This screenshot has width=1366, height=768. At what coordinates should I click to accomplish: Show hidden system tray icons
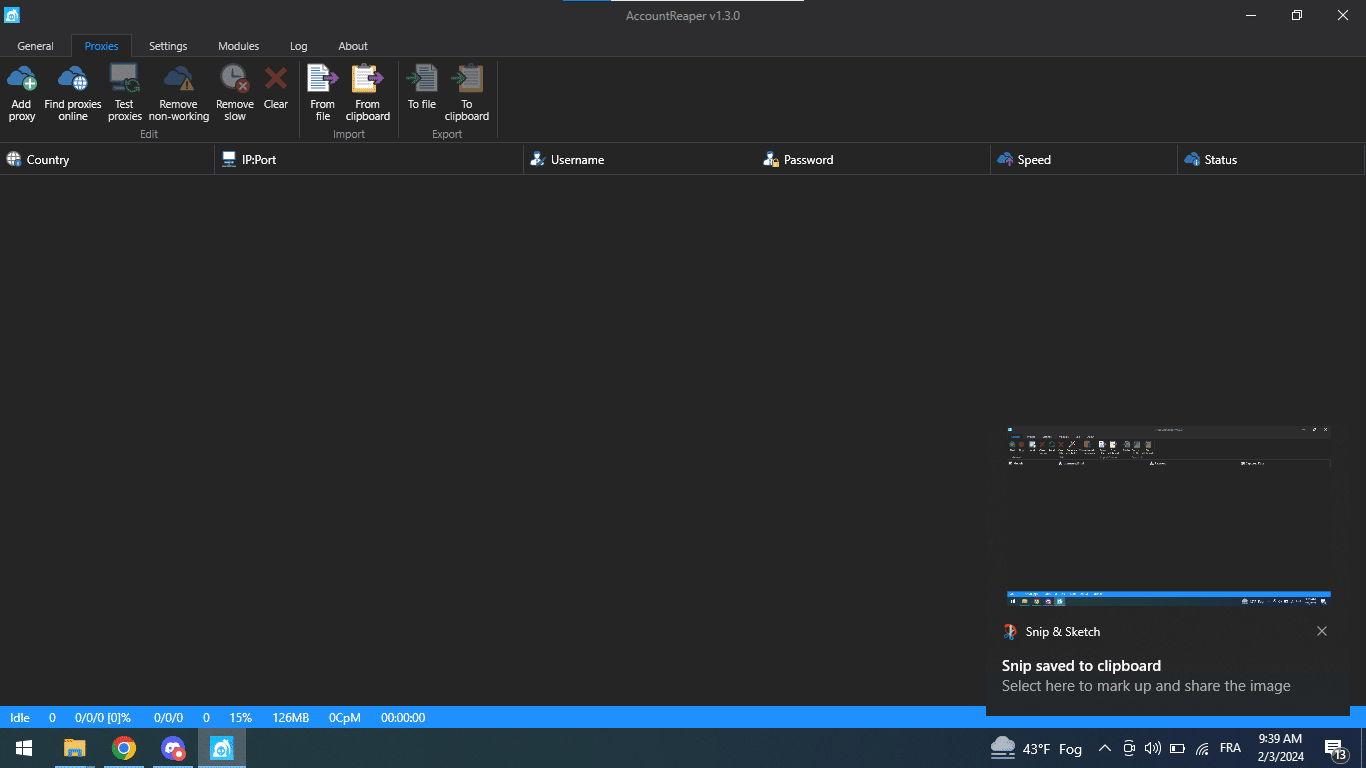point(1105,748)
